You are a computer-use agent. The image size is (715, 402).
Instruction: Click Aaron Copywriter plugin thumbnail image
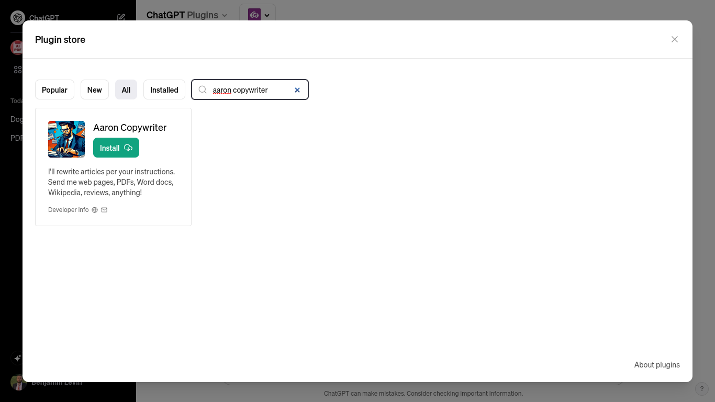pyautogui.click(x=66, y=139)
